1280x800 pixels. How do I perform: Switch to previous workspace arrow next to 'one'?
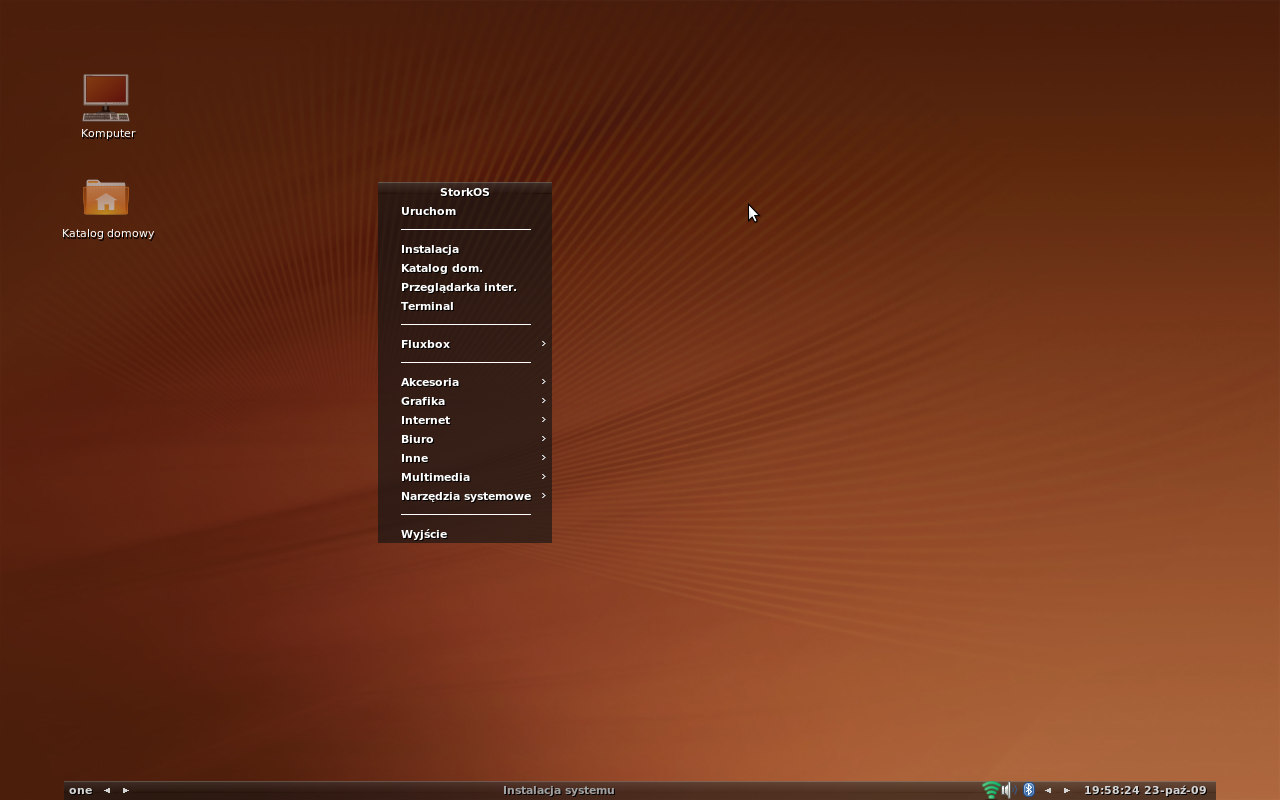pos(107,790)
